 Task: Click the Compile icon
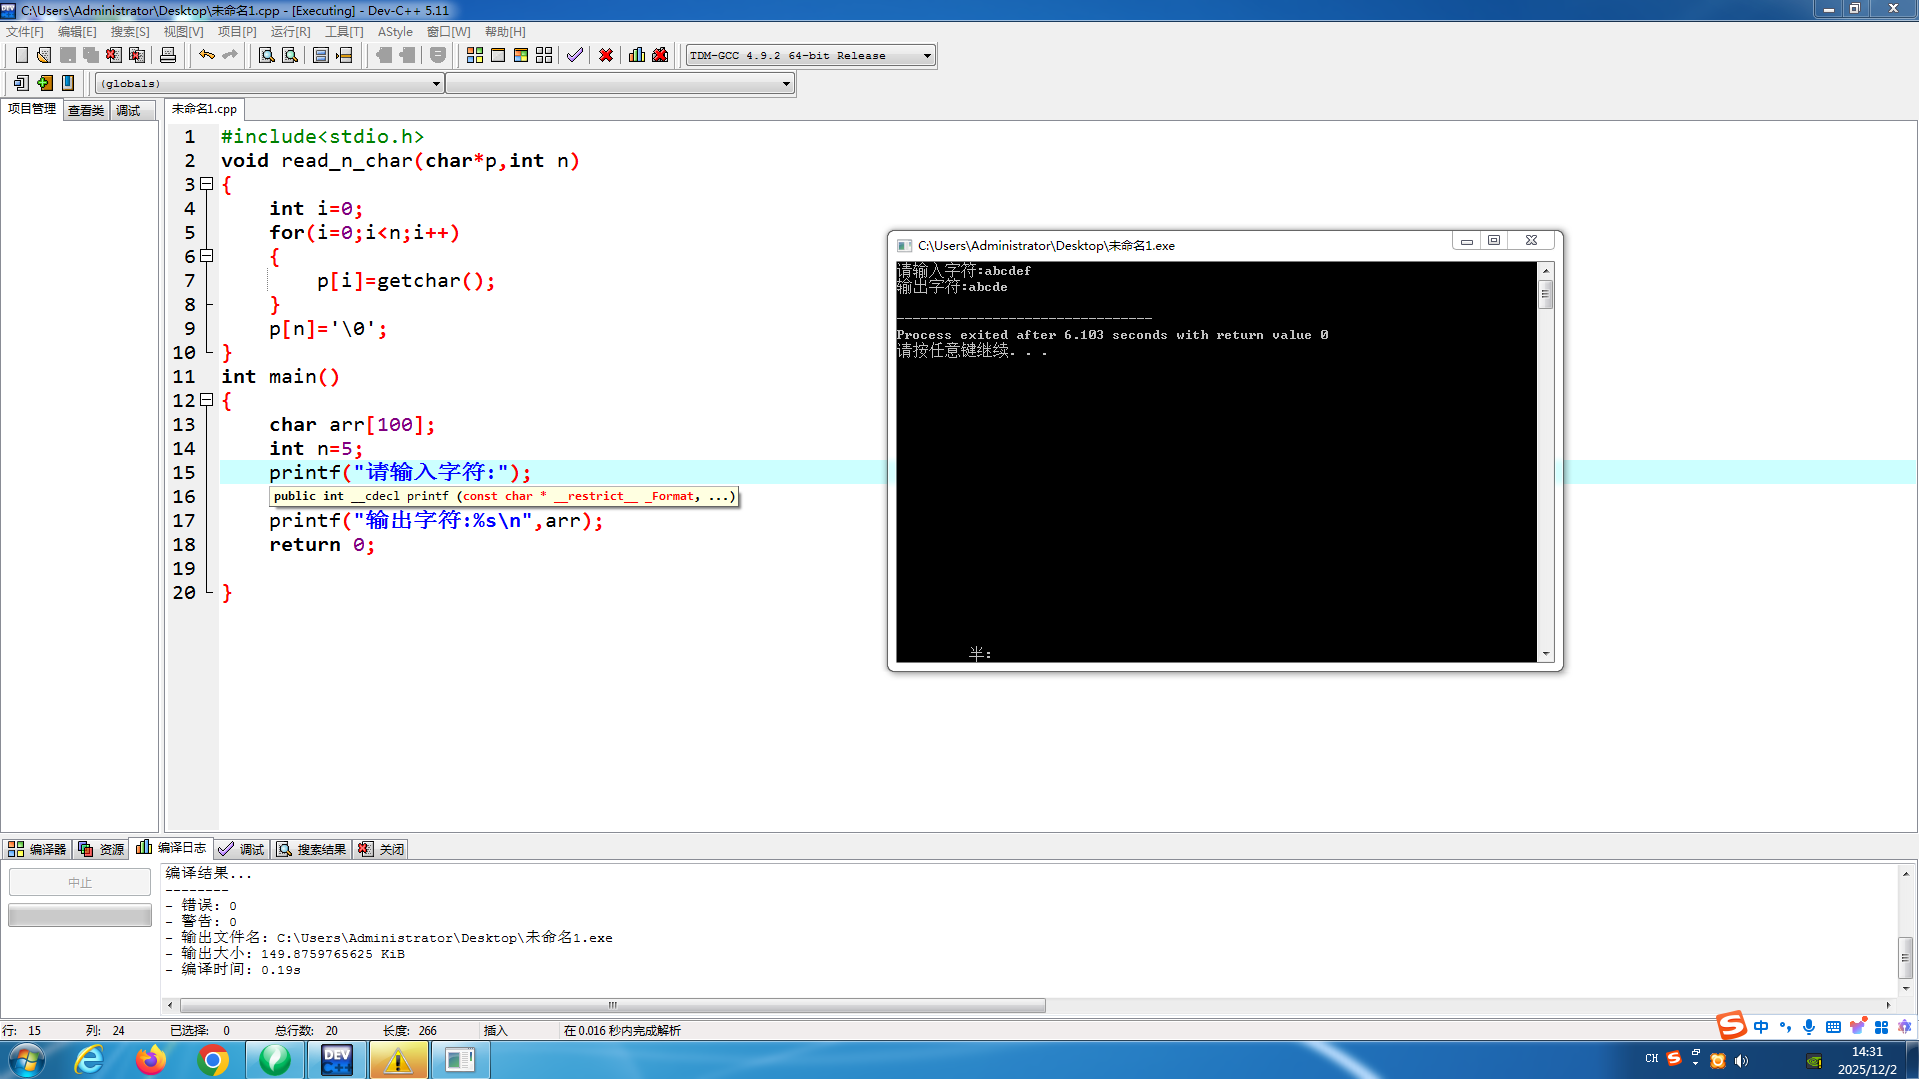pos(475,55)
